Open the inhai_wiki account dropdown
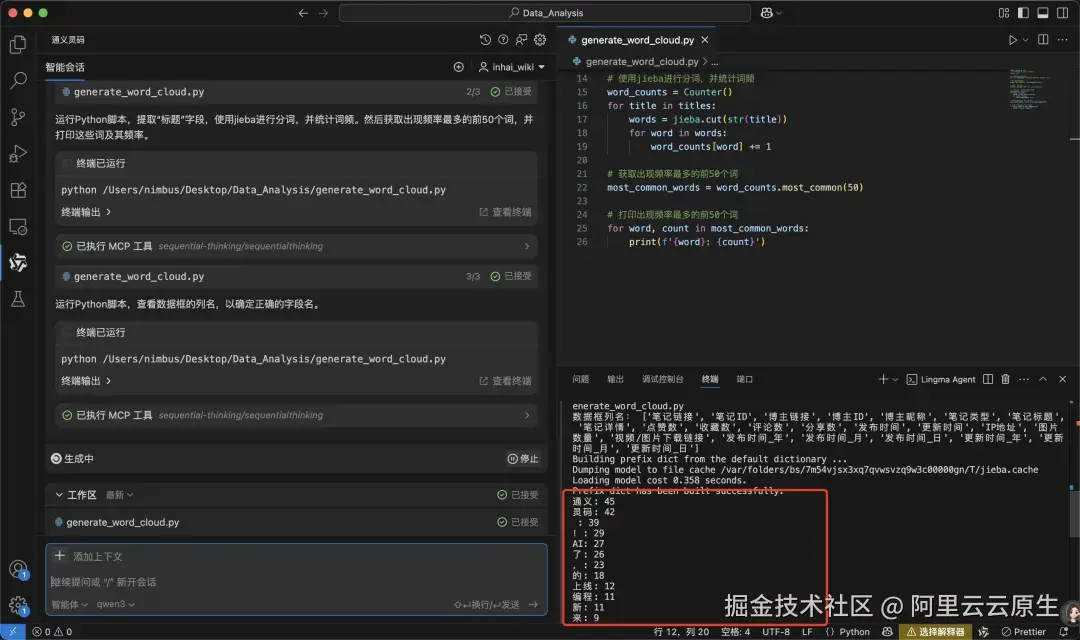The width and height of the screenshot is (1080, 640). coord(512,67)
